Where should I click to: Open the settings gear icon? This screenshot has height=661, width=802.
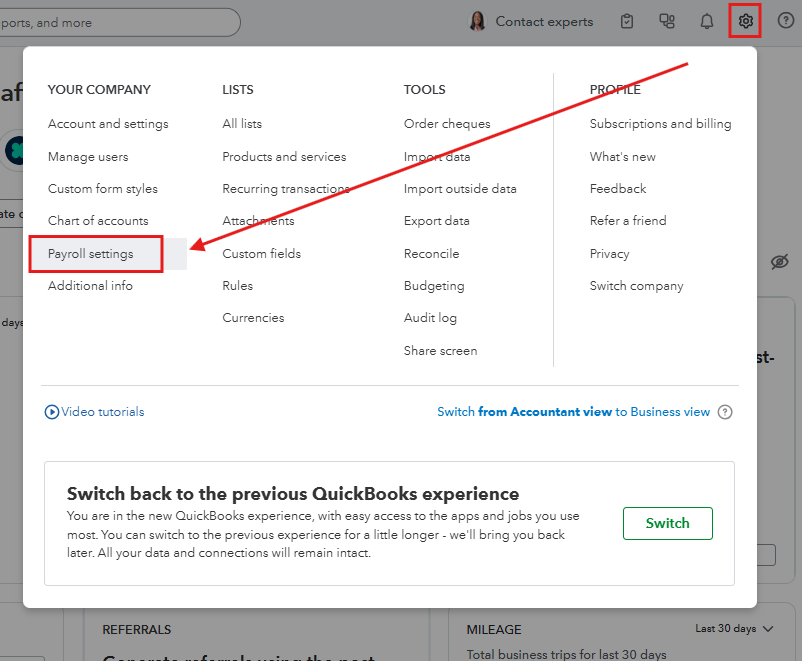pos(745,21)
